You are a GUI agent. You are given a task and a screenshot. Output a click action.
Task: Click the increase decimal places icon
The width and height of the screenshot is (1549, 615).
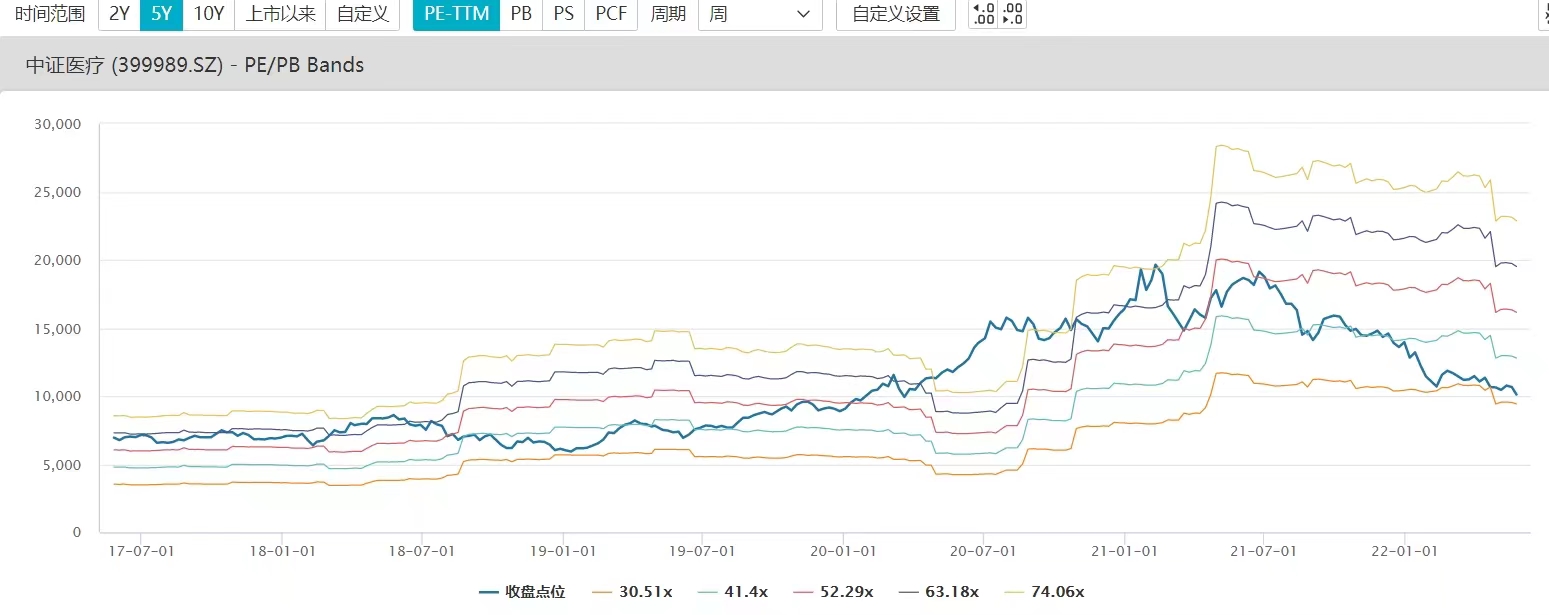tap(984, 14)
